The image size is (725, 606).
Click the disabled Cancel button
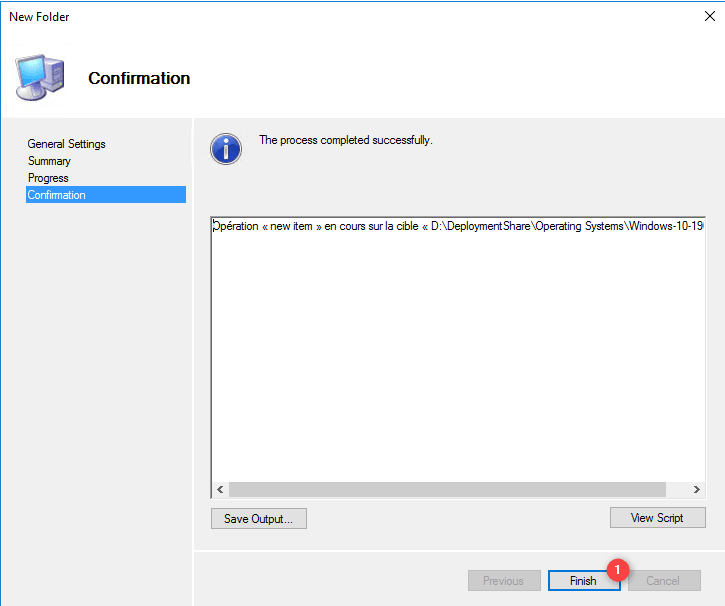[664, 581]
